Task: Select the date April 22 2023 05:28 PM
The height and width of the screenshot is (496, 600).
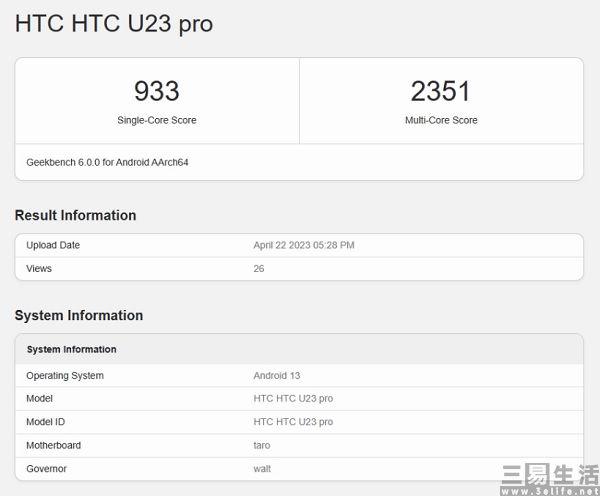Action: click(x=304, y=245)
